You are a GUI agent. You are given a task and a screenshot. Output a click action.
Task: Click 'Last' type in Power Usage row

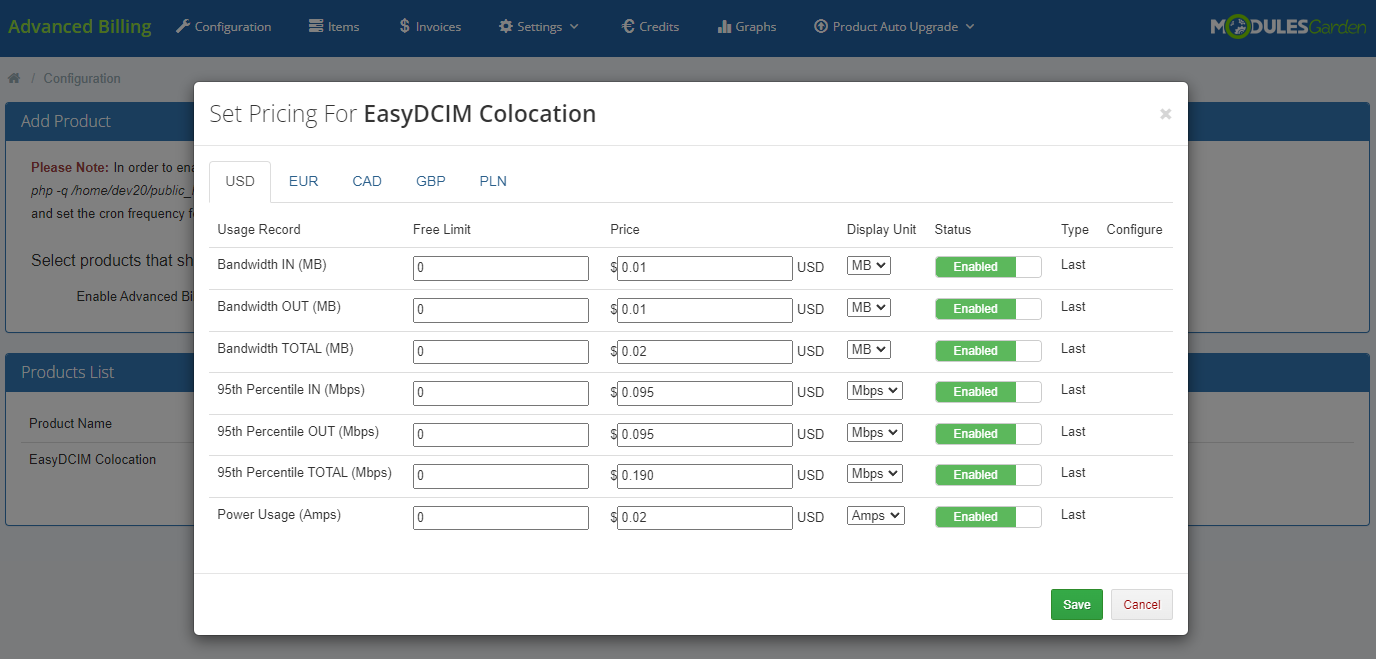click(x=1073, y=515)
